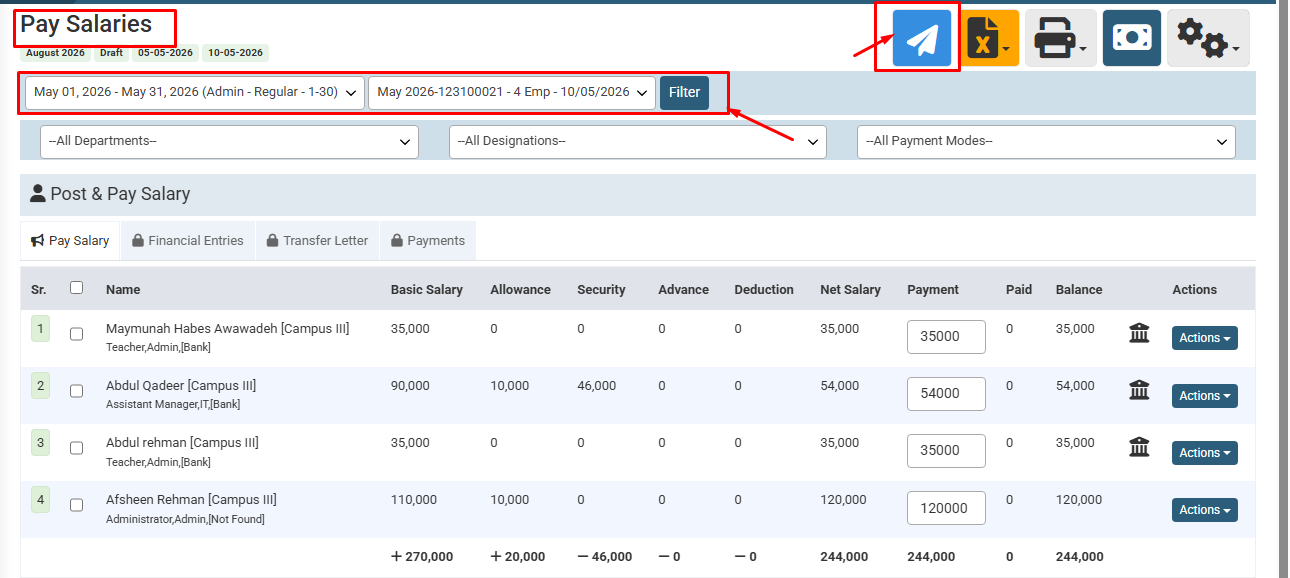1290x578 pixels.
Task: Click the name Maymunah Habes Awawadeh [Campus III]
Action: (227, 329)
